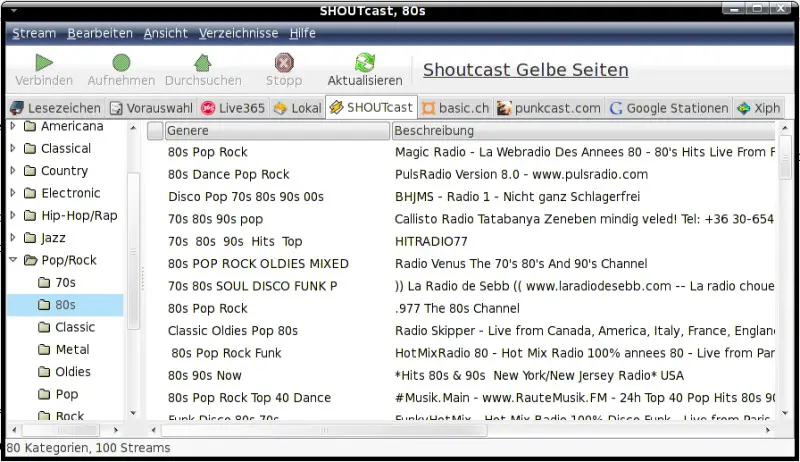Click the stream list horizontal scroll right arrow
Image resolution: width=800 pixels, height=462 pixels.
[768, 430]
